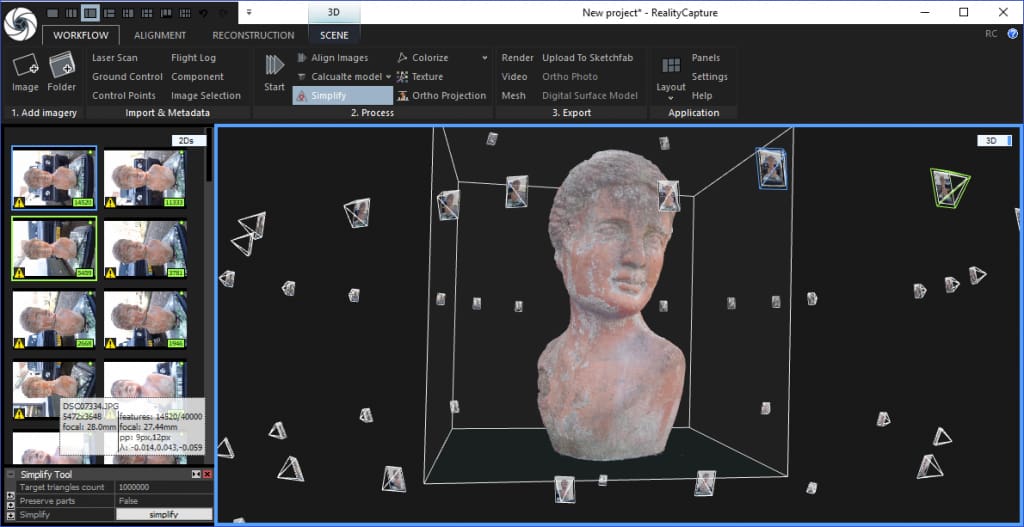
Task: Click the Simplify triangle icon in ribbon
Action: click(x=302, y=95)
